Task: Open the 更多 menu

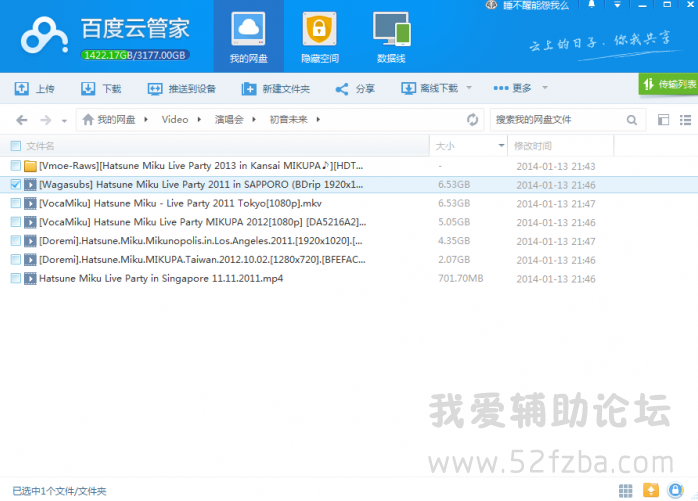Action: [x=512, y=88]
